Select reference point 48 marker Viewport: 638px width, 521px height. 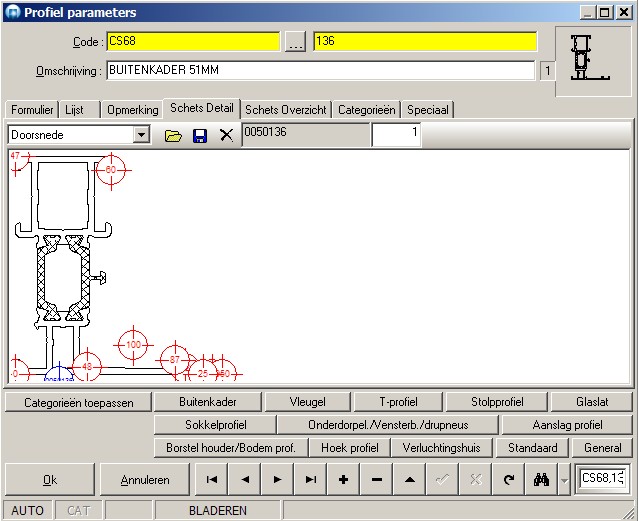pos(87,366)
